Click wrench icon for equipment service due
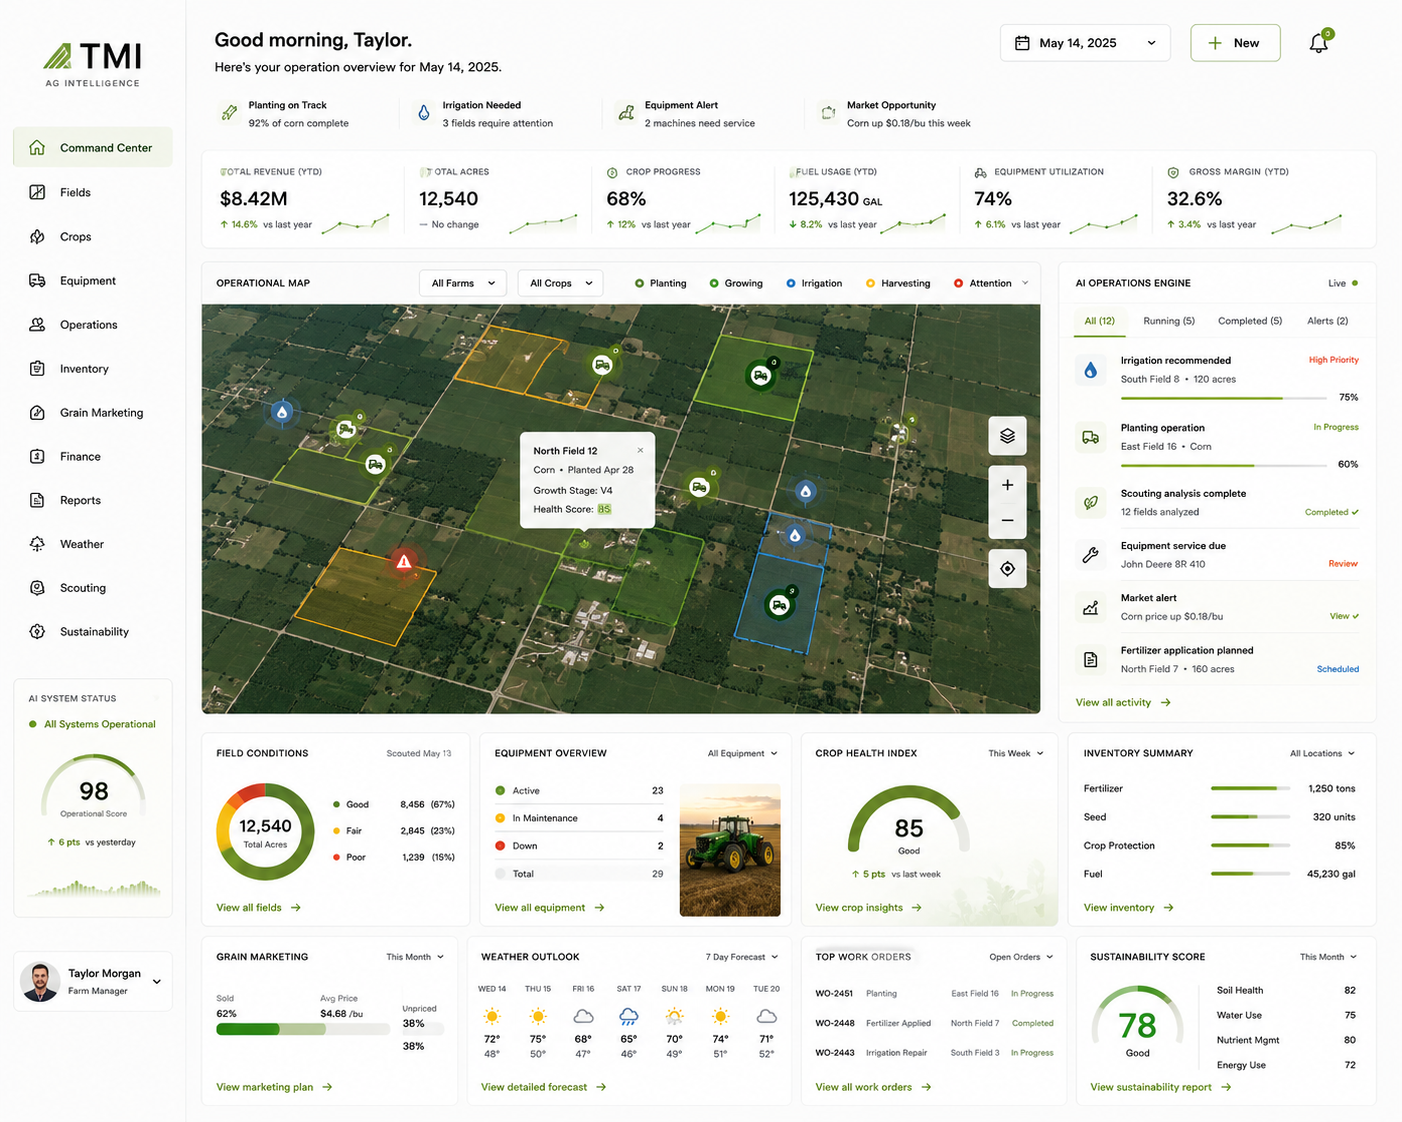 (1090, 555)
